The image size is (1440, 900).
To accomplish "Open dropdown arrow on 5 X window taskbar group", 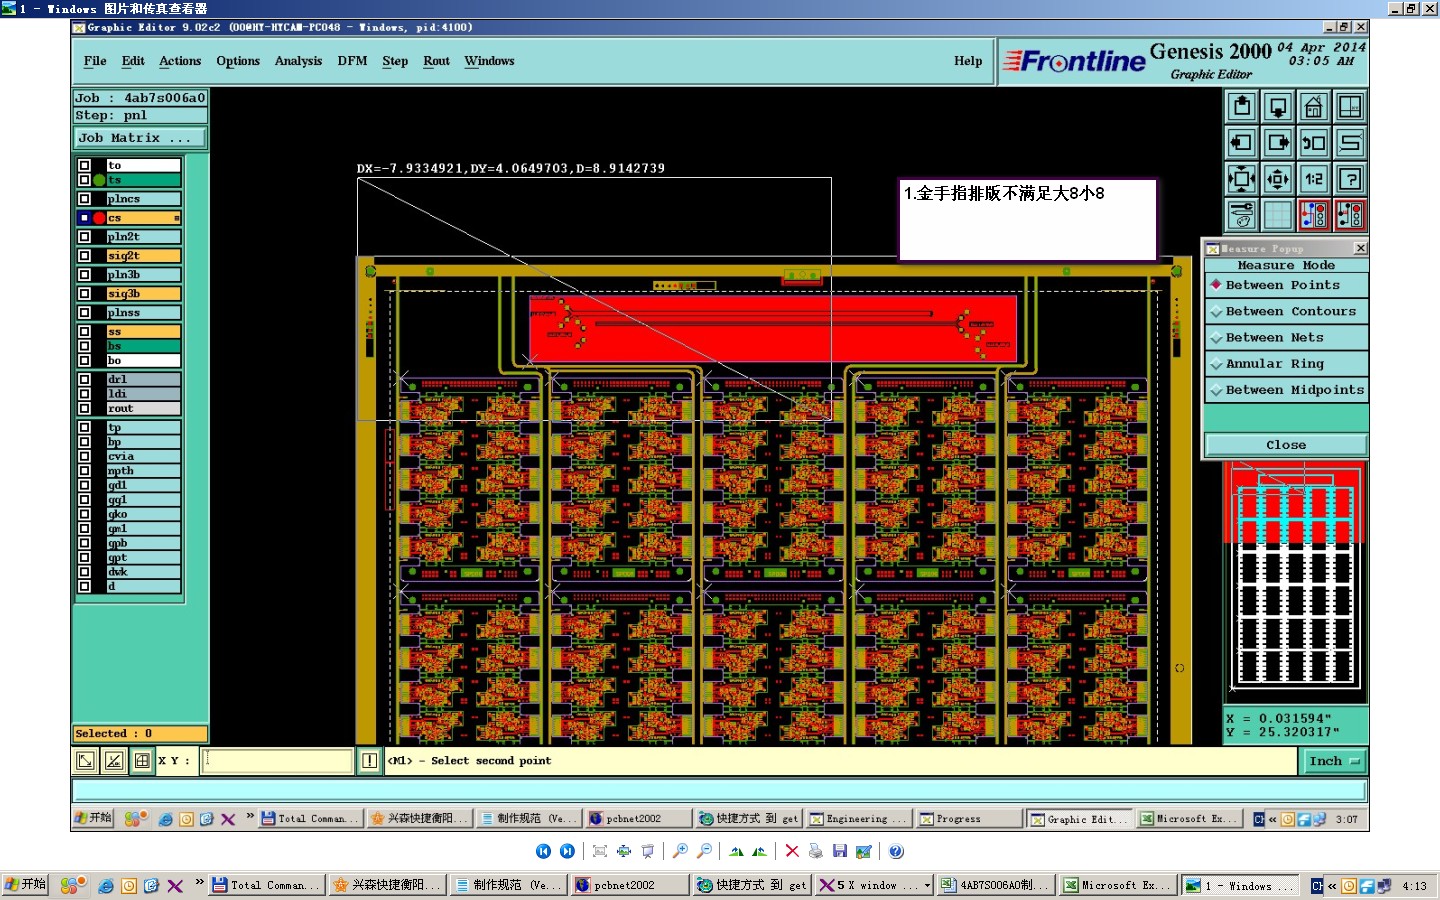I will [927, 885].
